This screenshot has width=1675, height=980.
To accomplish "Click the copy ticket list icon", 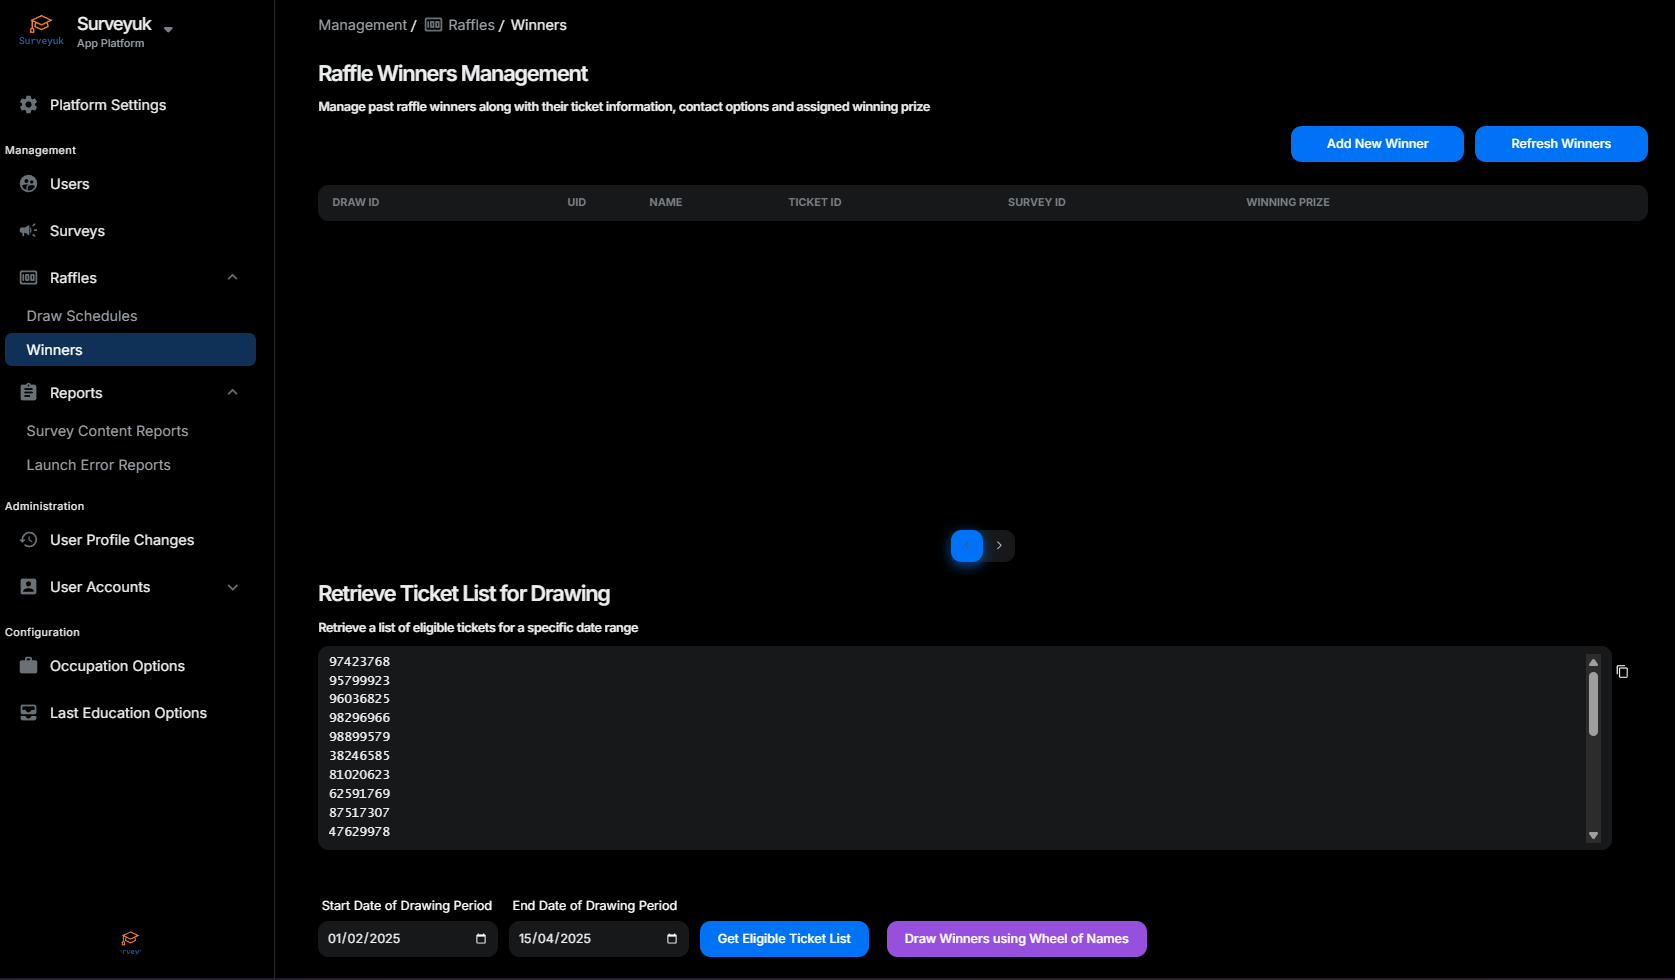I will click(x=1622, y=672).
